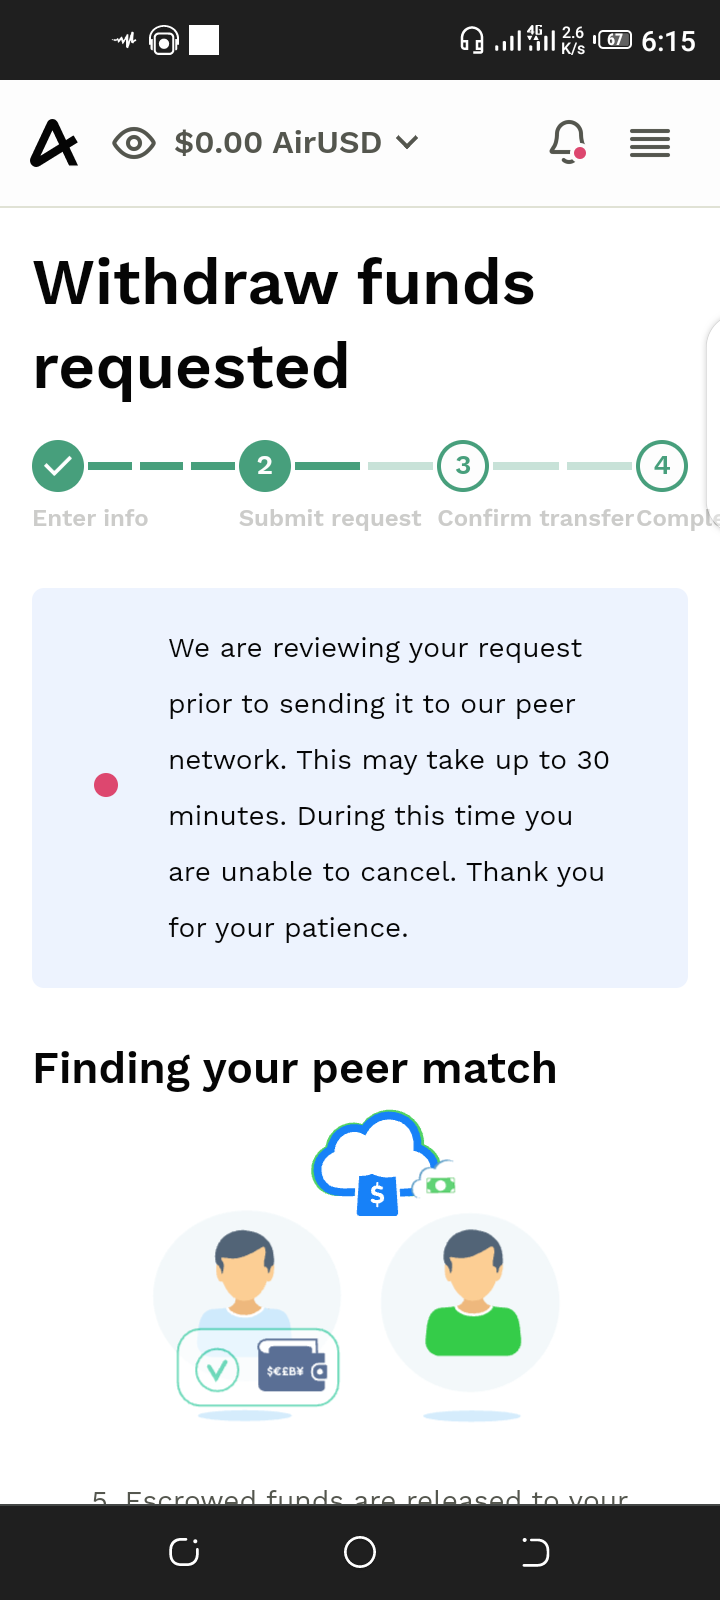Toggle balance visibility eye icon
720x1600 pixels.
134,143
